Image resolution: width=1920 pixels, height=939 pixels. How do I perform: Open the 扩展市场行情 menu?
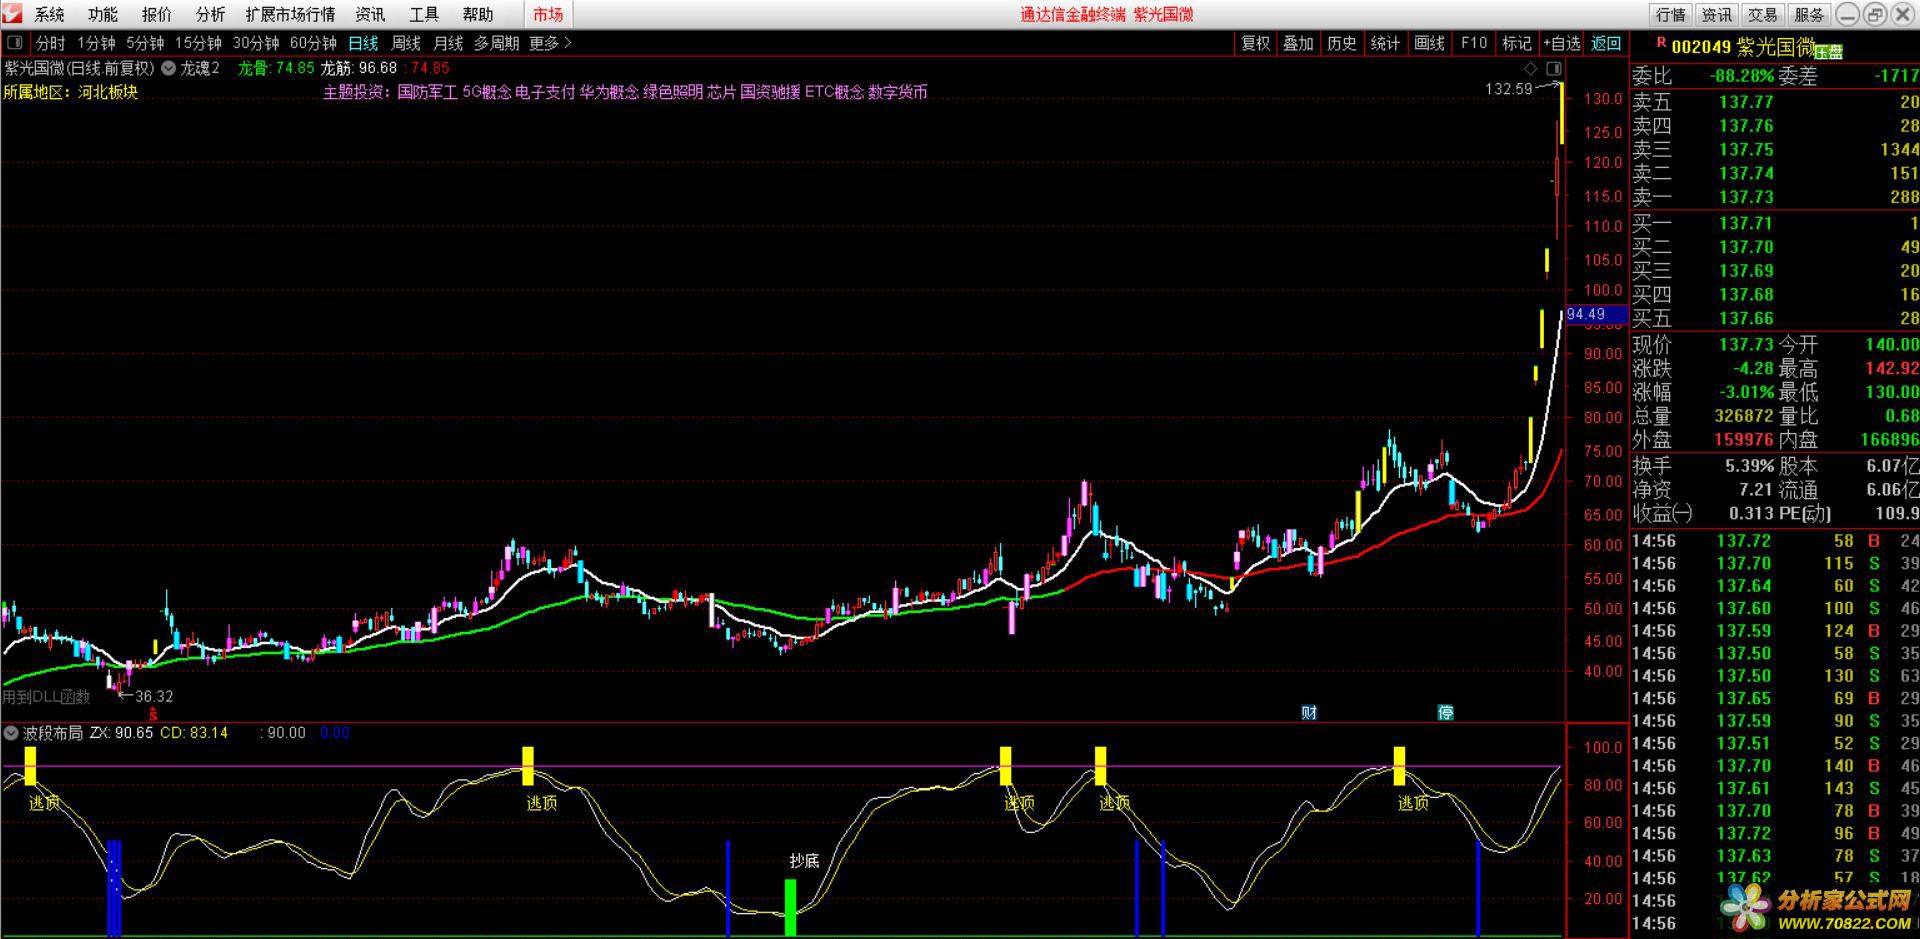(x=290, y=14)
